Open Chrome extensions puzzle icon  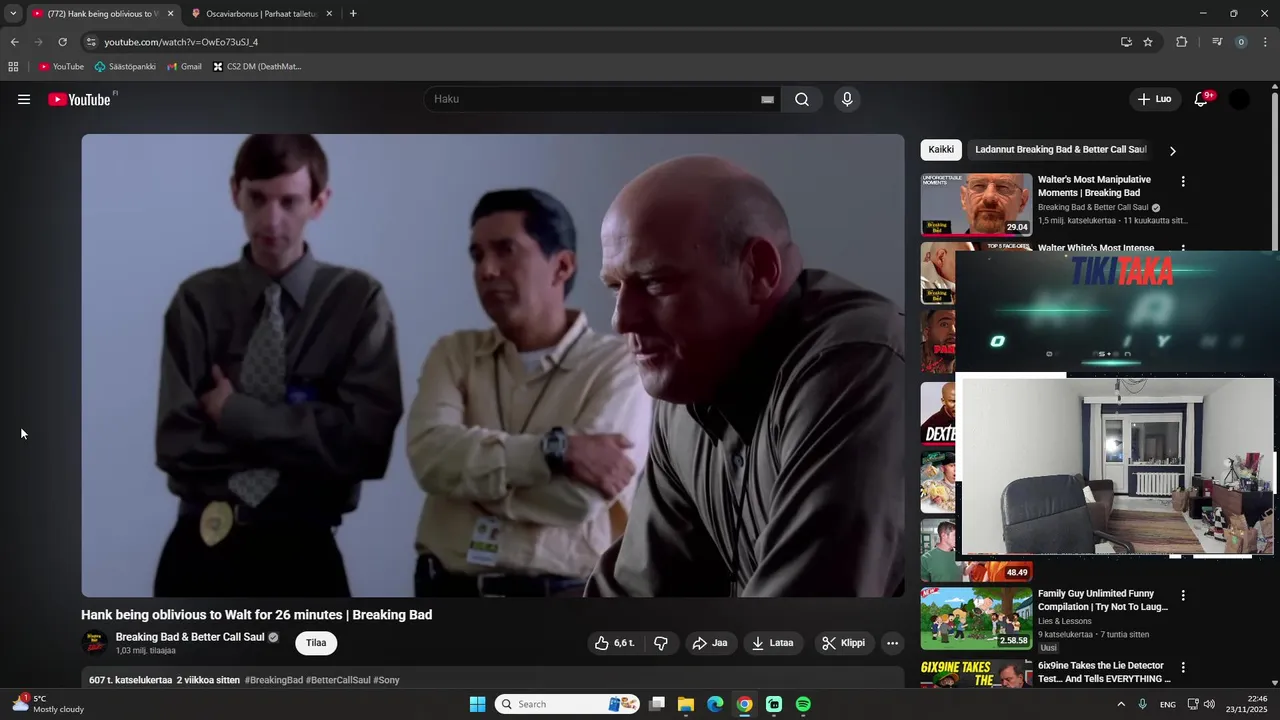[x=1182, y=42]
